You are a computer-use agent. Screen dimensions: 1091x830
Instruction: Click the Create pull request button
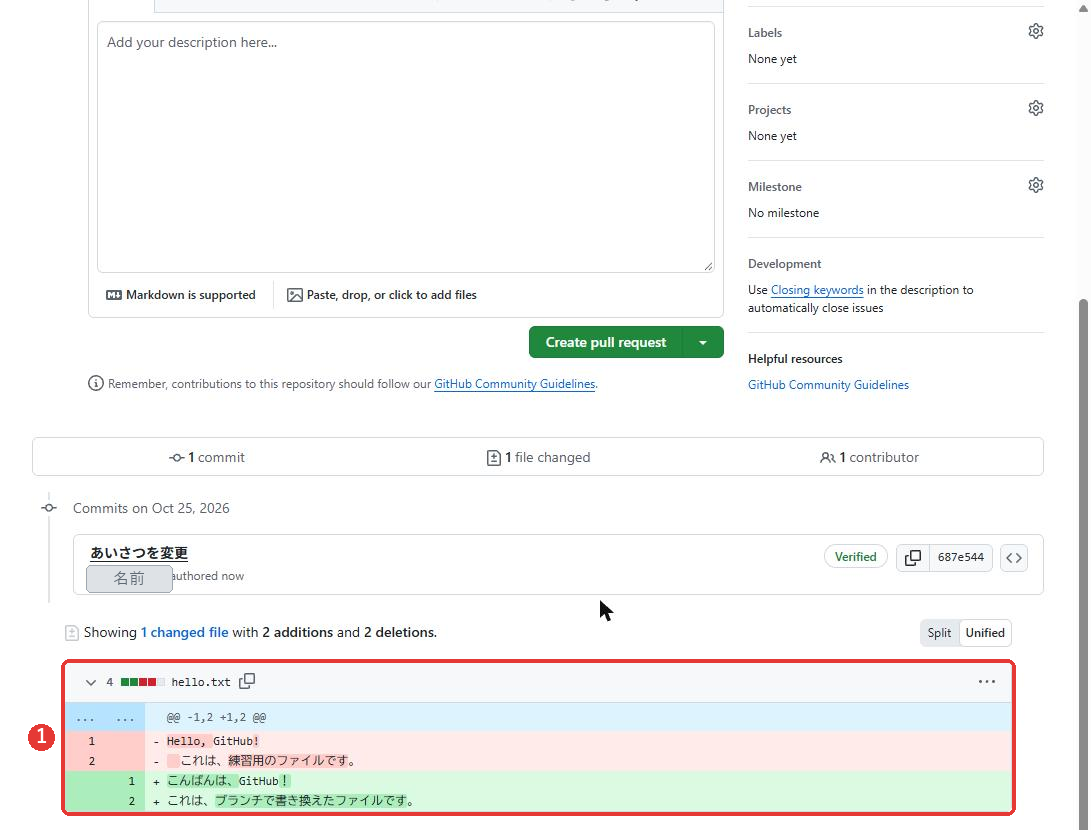coord(605,342)
